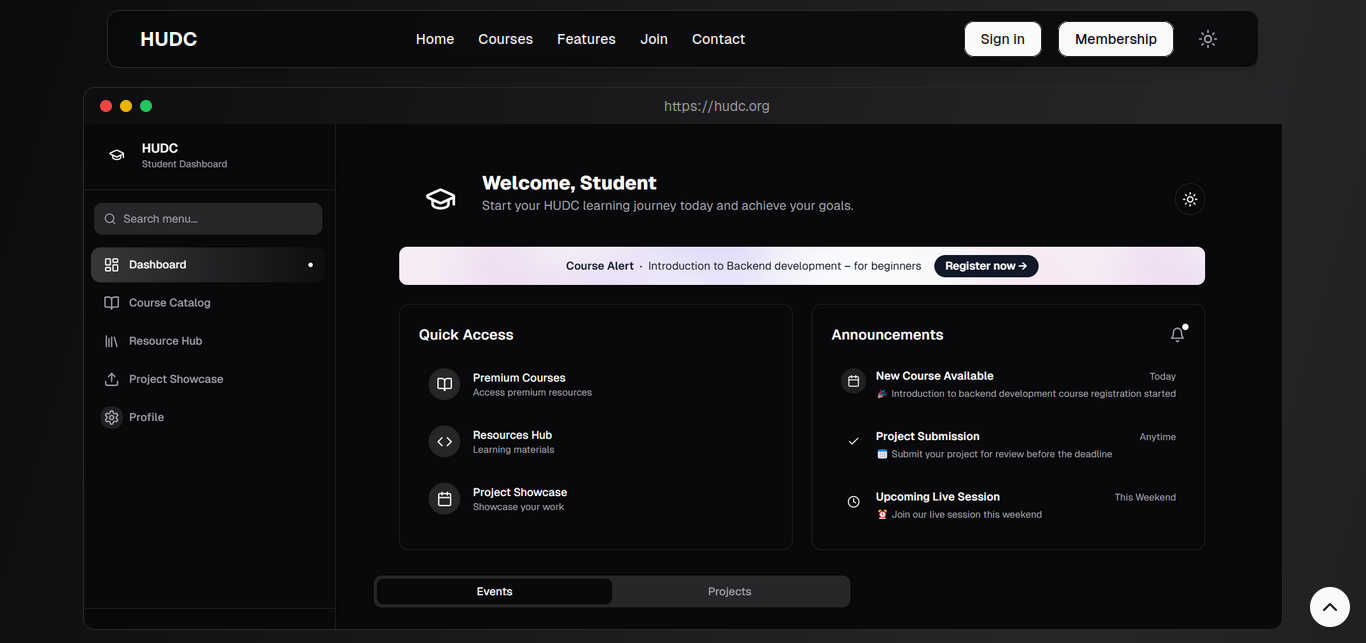Screen dimensions: 1366x643
Task: Open the Membership button
Action: (1115, 39)
